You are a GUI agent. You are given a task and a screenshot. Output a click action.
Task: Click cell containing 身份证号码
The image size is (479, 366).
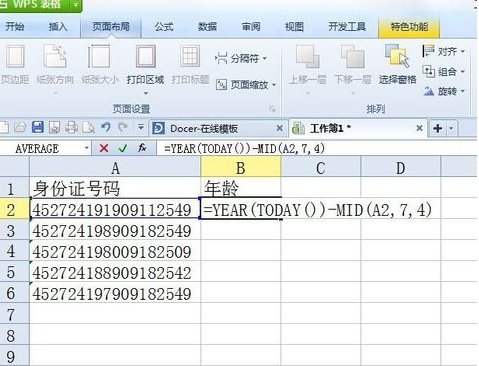[x=115, y=188]
